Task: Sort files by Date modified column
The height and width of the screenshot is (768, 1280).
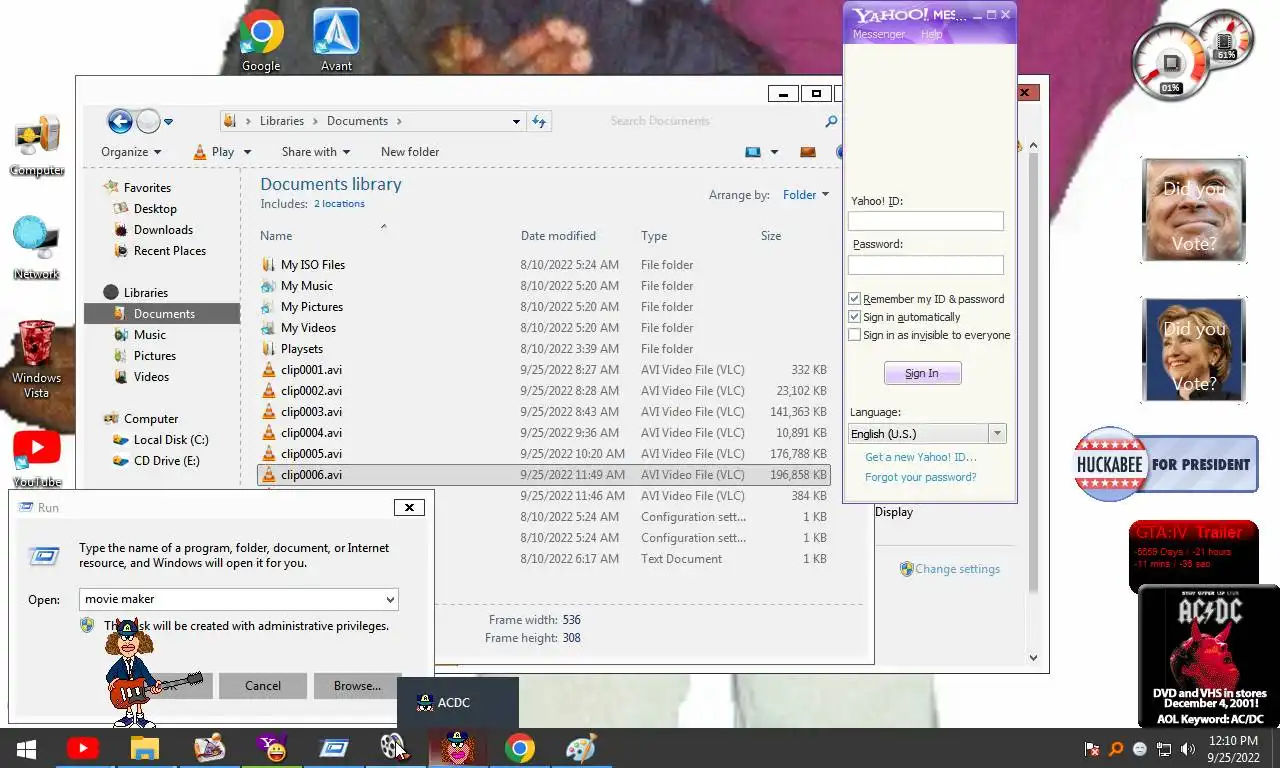Action: coord(558,236)
